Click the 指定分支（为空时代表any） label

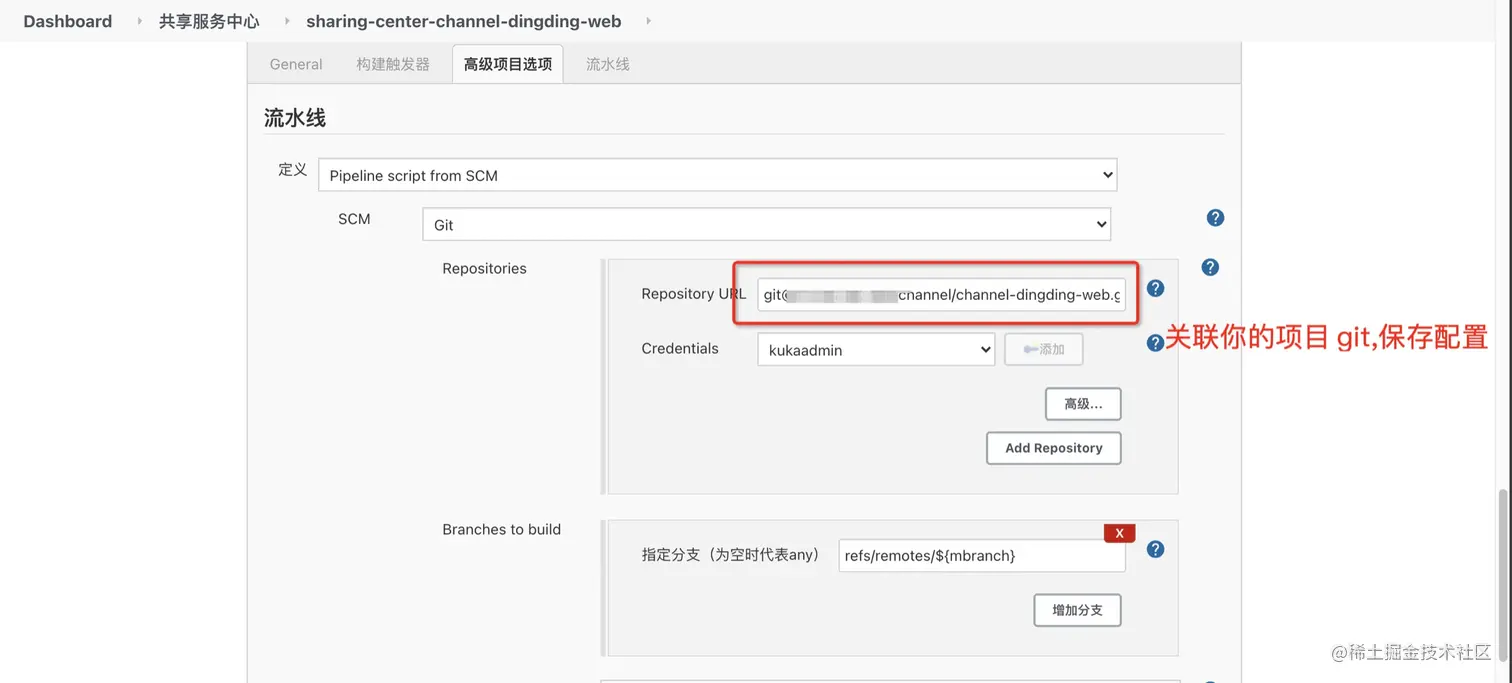coord(730,554)
